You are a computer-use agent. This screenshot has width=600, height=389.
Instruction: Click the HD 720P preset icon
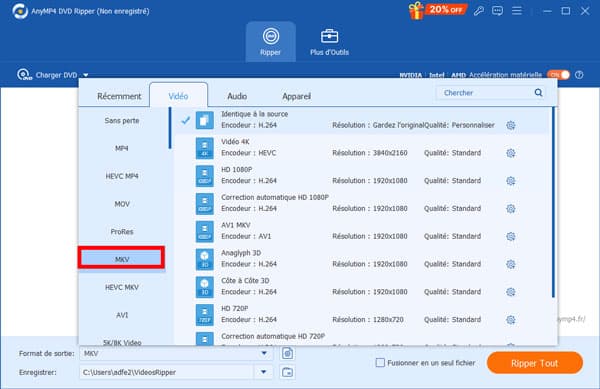coord(205,315)
